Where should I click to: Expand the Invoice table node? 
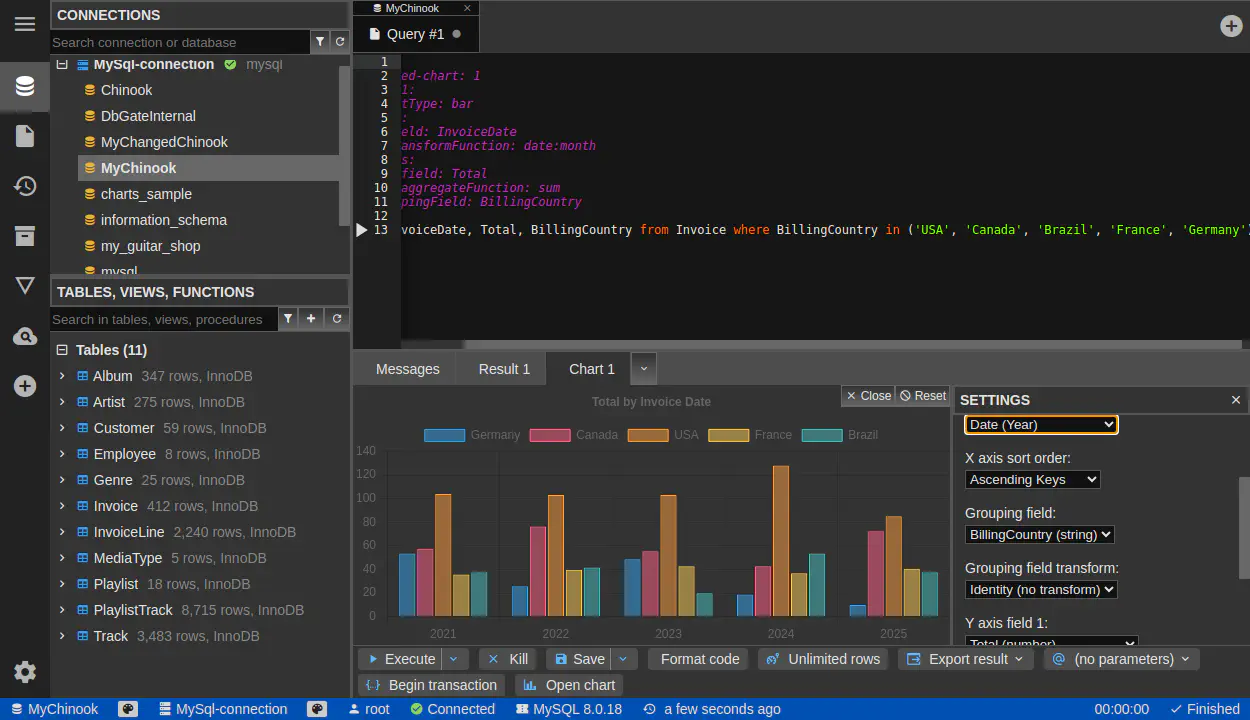pyautogui.click(x=62, y=506)
